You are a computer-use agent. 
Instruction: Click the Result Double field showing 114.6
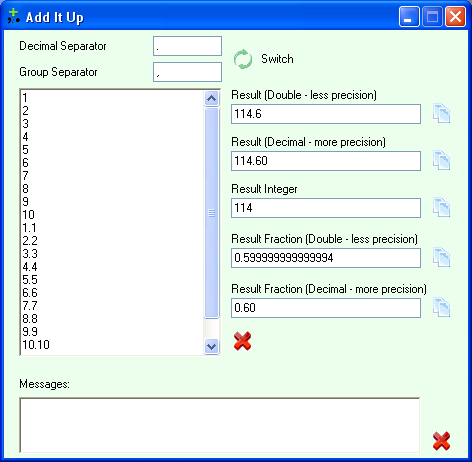click(326, 114)
